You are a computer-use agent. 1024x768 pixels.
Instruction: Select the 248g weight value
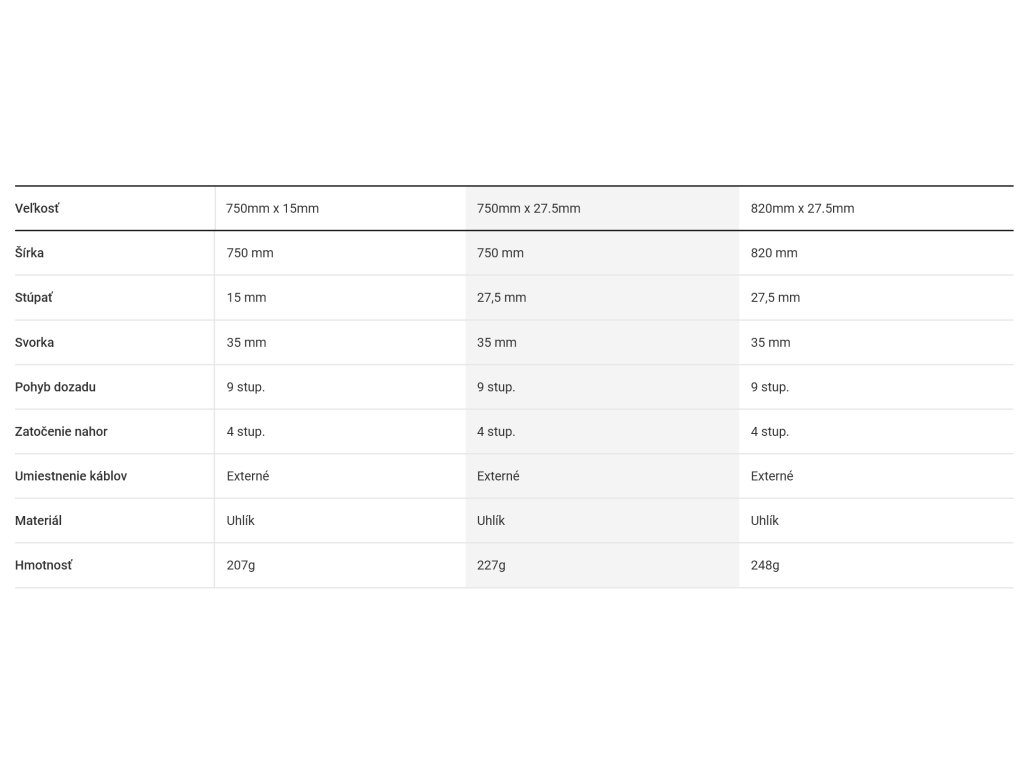pos(765,565)
